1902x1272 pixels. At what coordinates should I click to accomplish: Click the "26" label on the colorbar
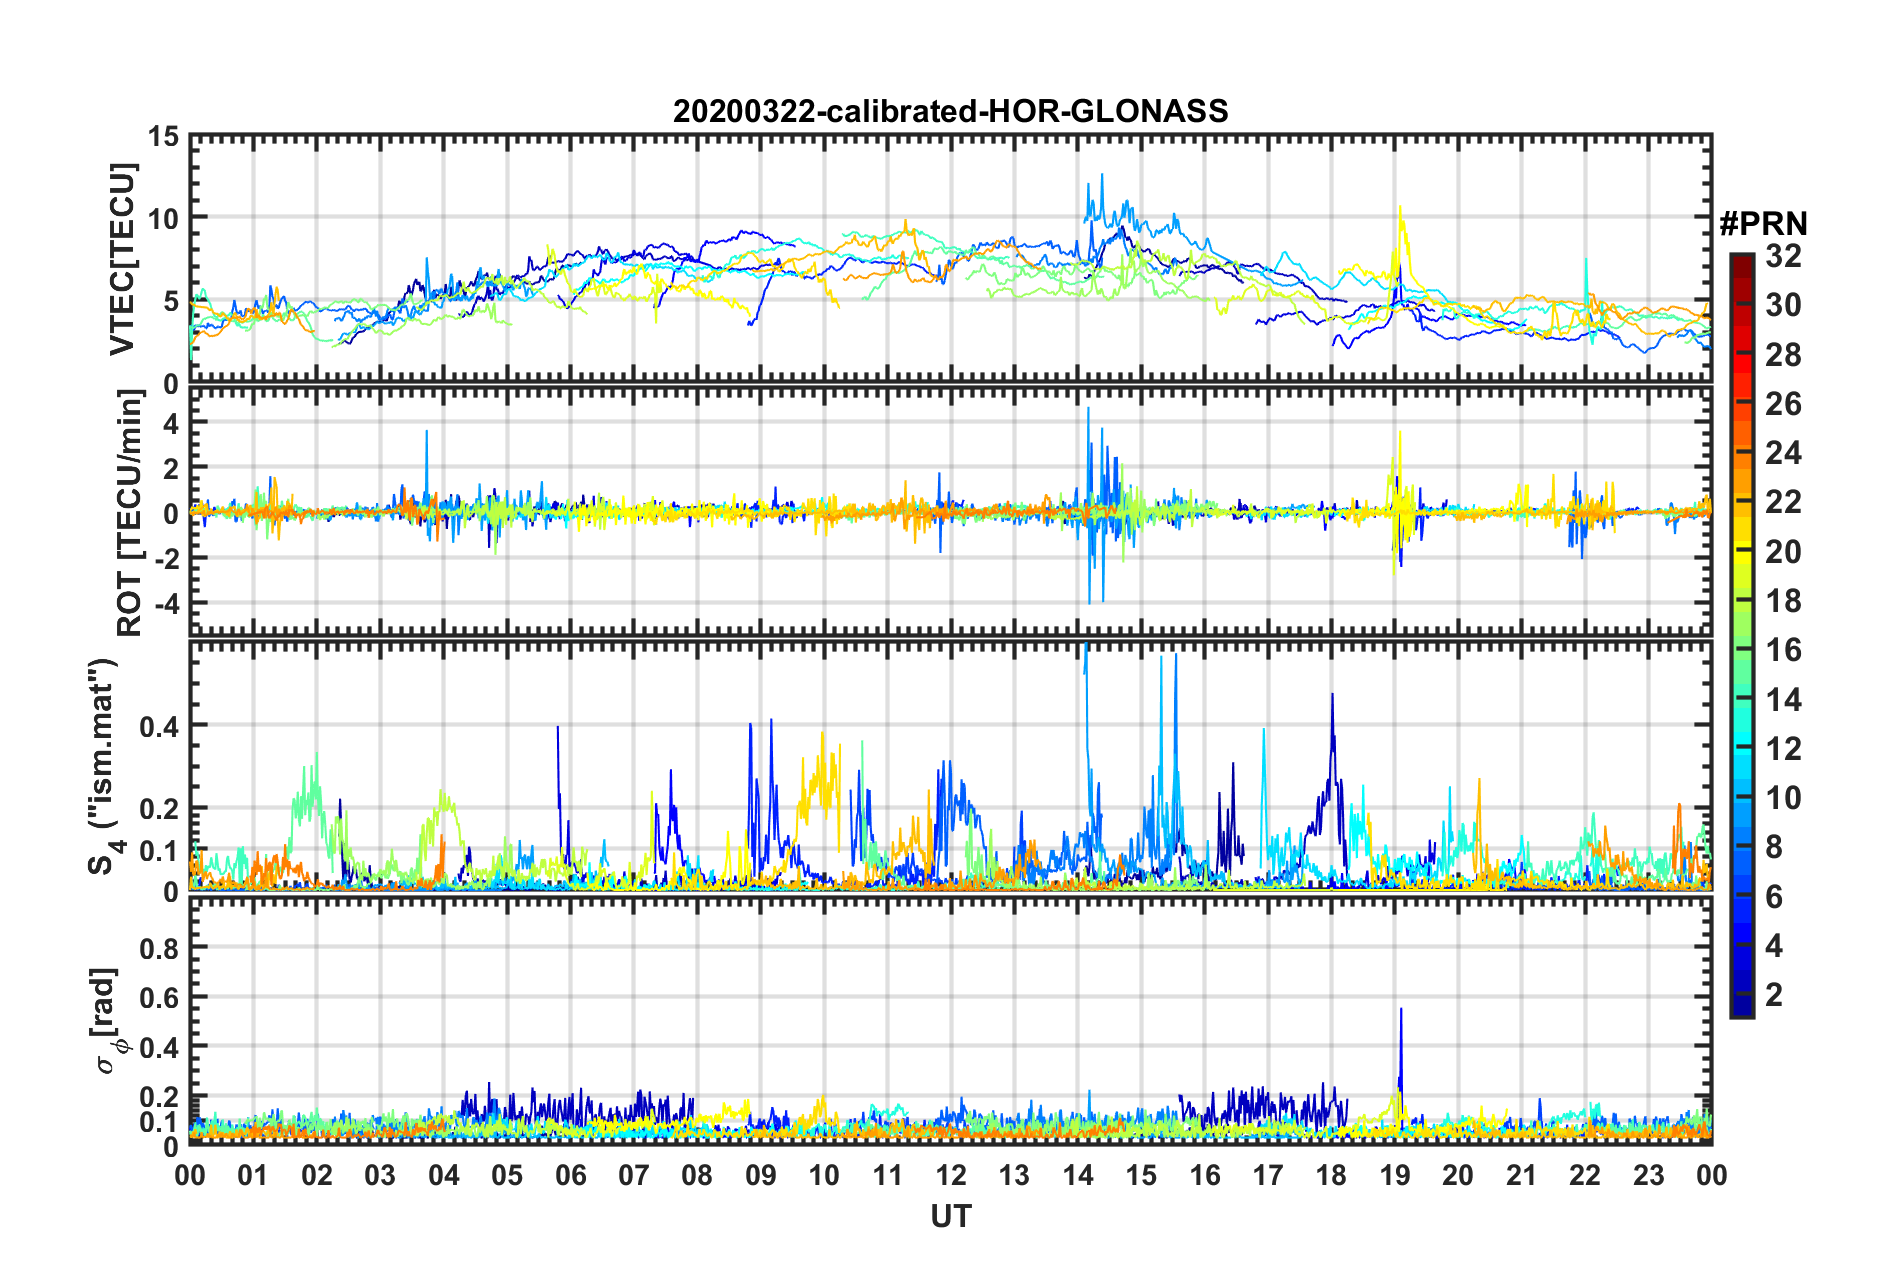pos(1783,404)
